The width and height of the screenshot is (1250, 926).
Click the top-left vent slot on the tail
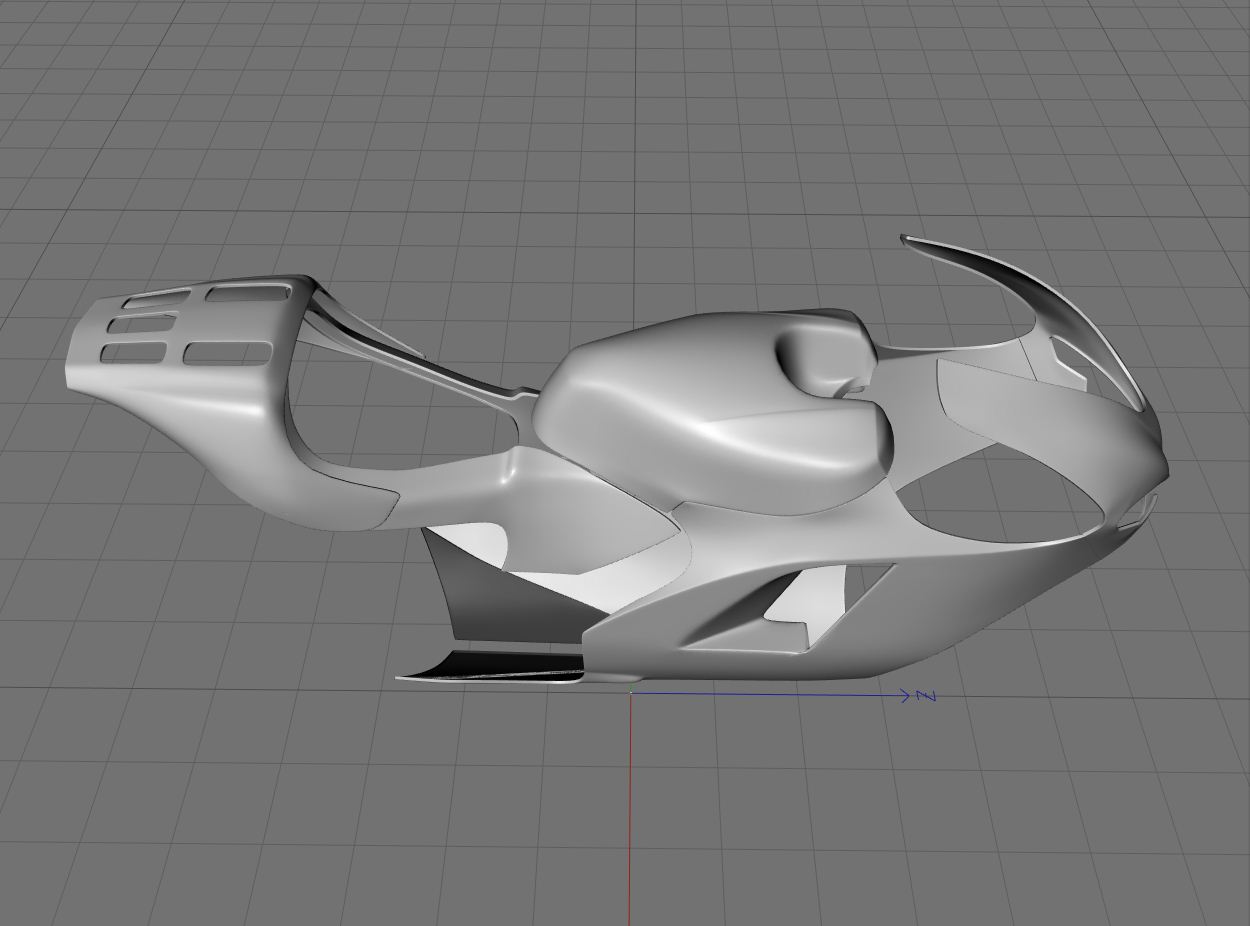[156, 297]
